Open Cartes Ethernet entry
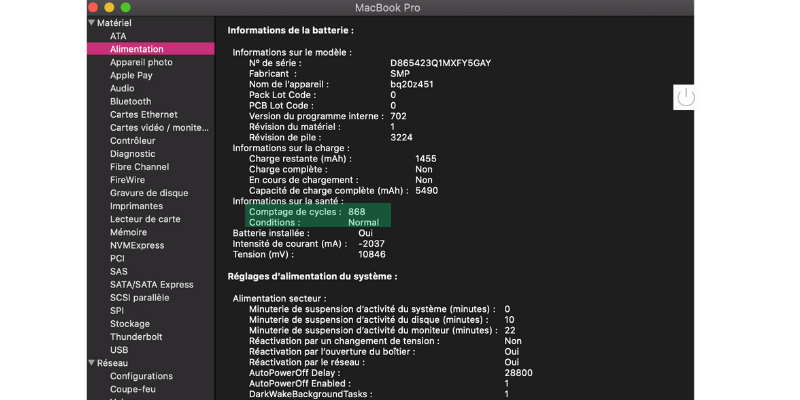 tap(144, 115)
